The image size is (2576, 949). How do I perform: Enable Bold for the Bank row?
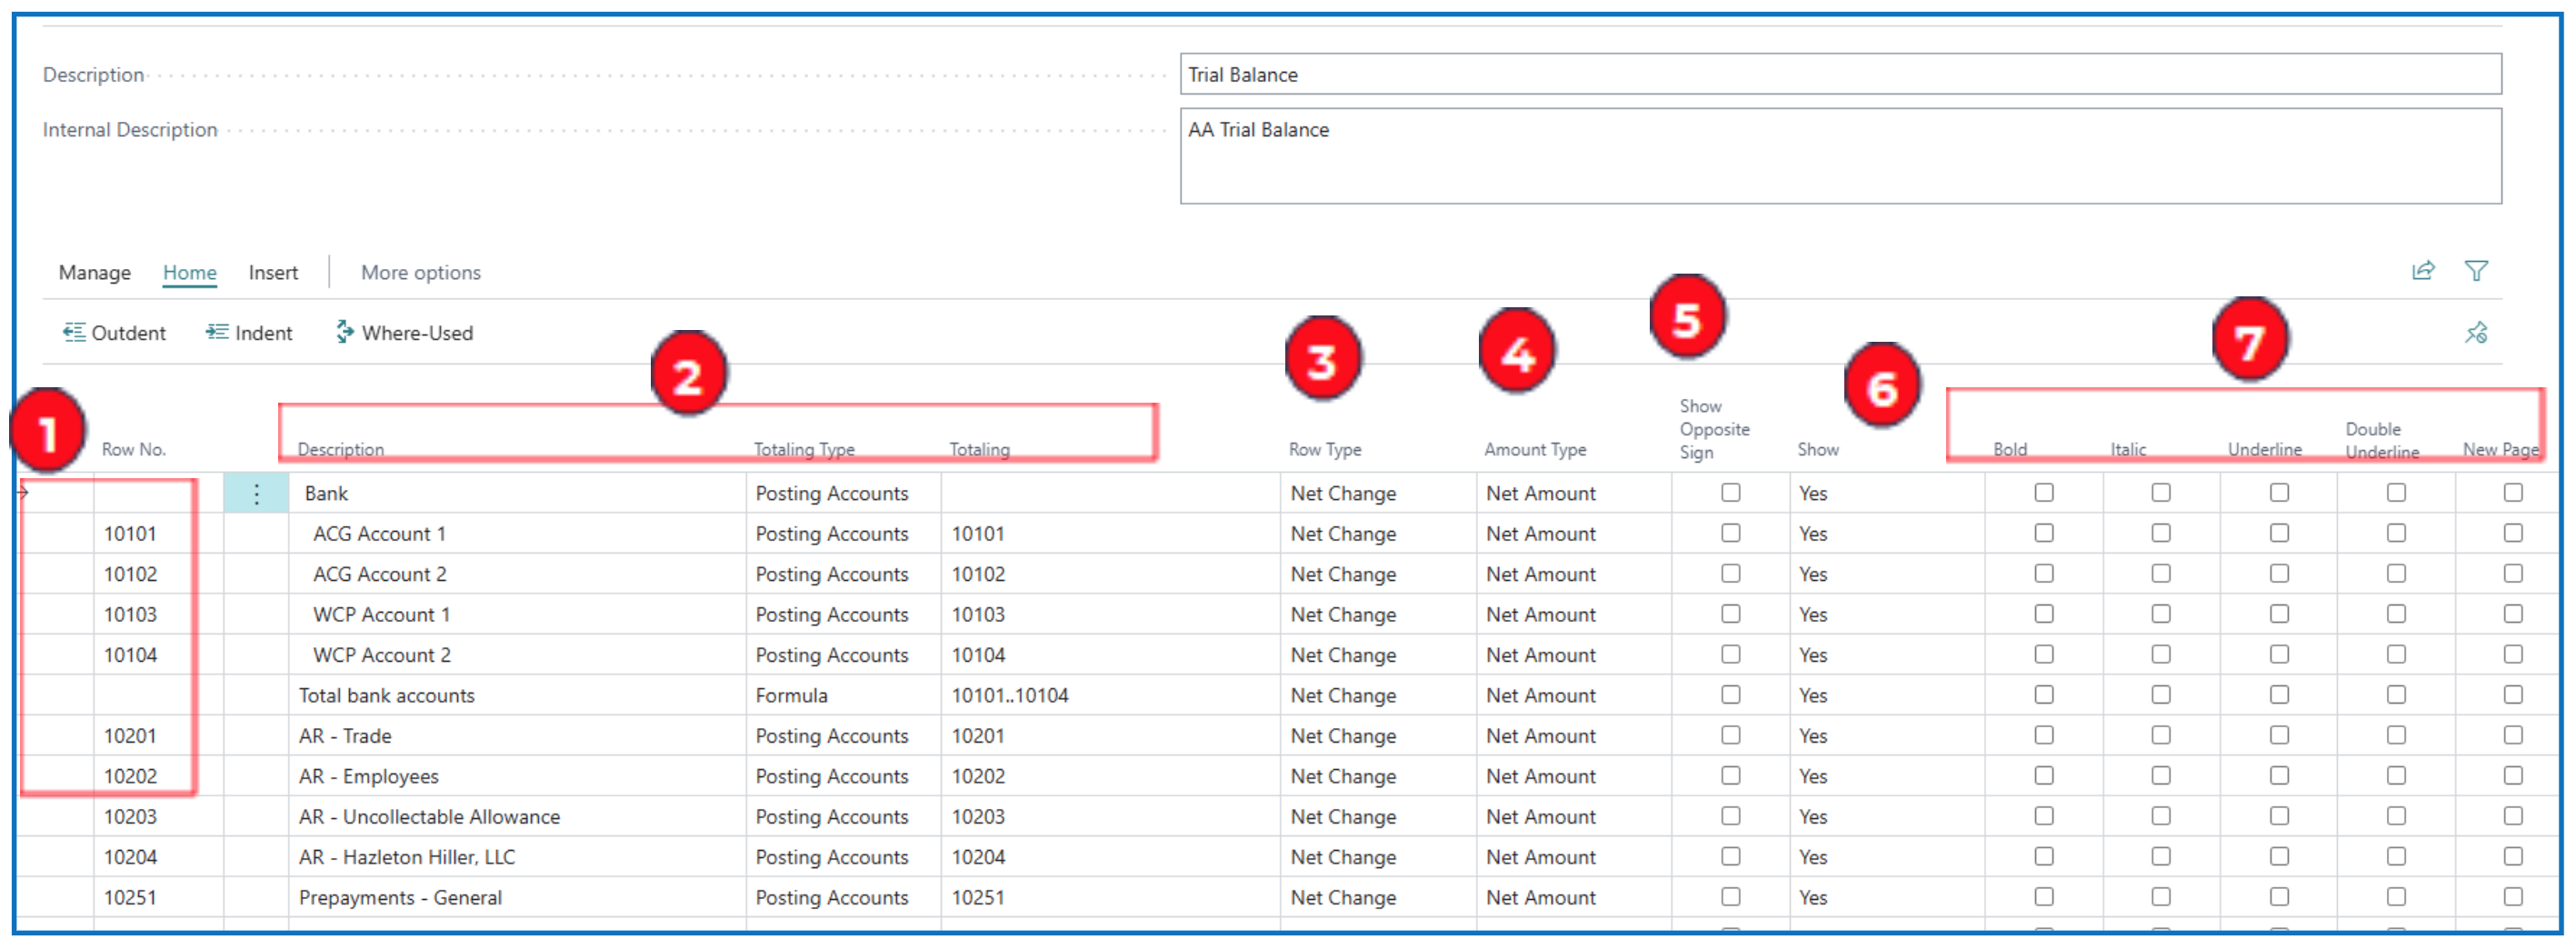point(2043,493)
